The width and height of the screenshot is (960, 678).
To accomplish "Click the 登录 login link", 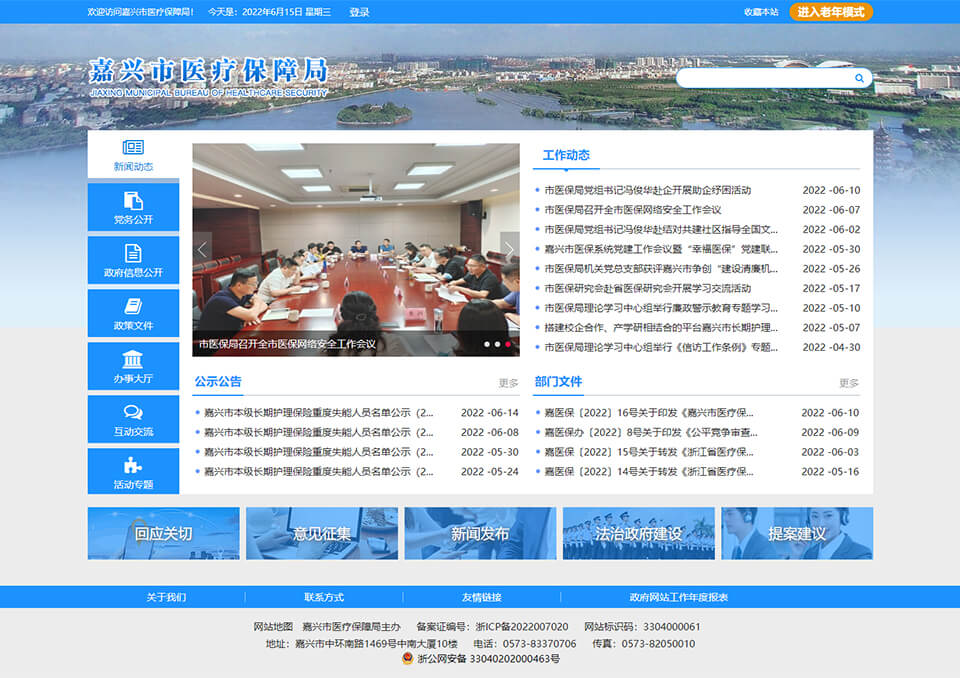I will click(x=359, y=12).
